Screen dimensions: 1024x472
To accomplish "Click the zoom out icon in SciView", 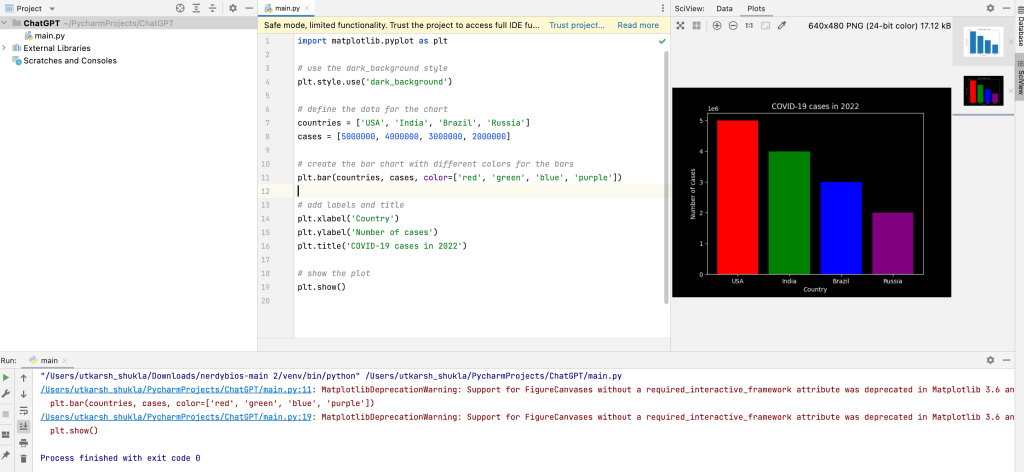I will [733, 25].
